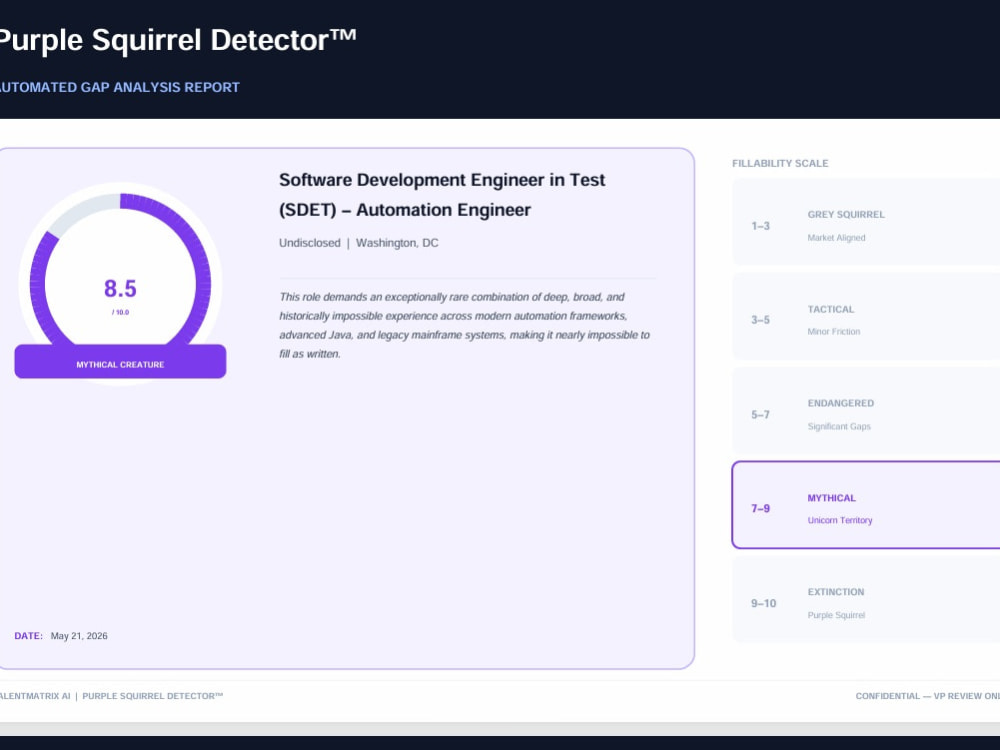Viewport: 1000px width, 750px height.
Task: Select the Extinction Purple Squirrel card
Action: point(866,599)
